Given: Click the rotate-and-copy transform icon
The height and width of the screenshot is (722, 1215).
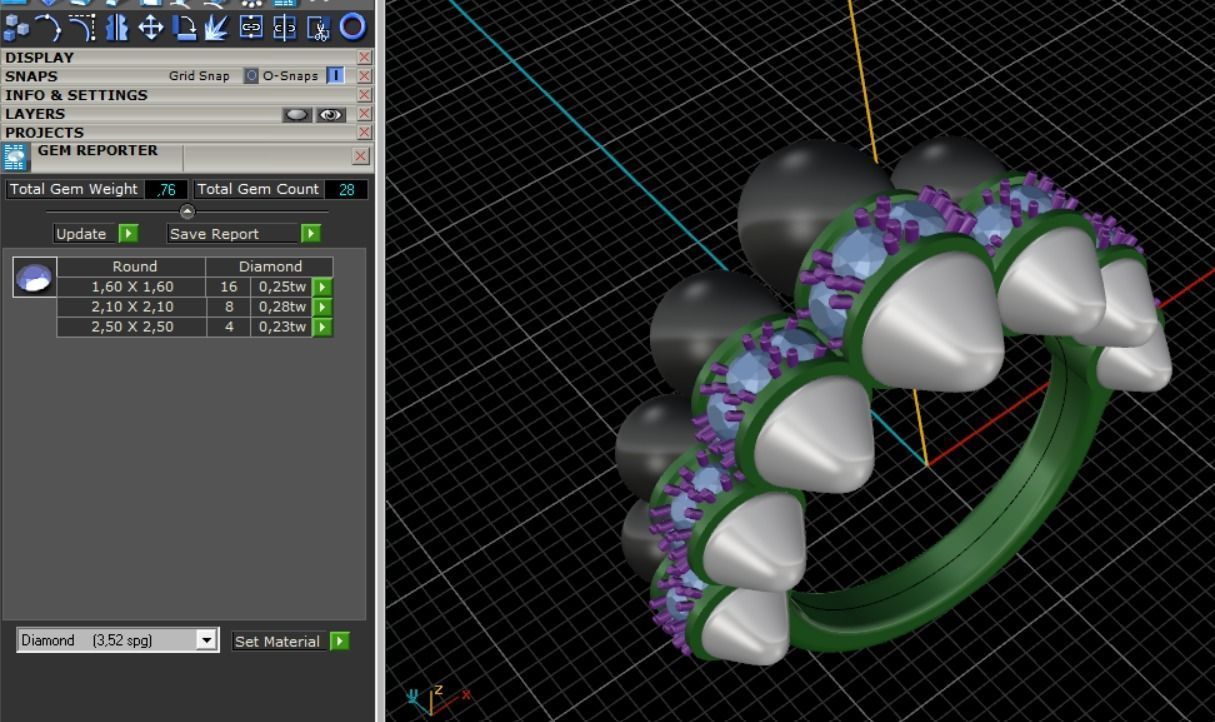Looking at the screenshot, I should pos(184,27).
